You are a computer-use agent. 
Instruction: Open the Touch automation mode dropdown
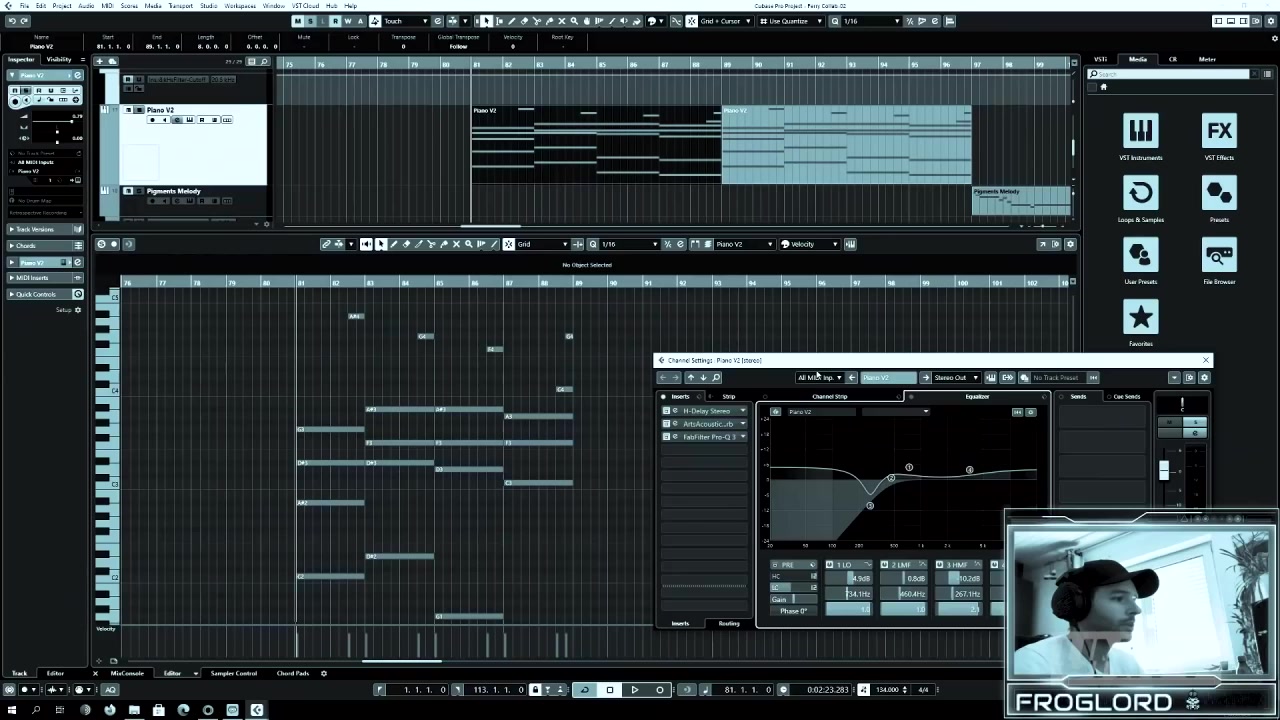click(406, 21)
